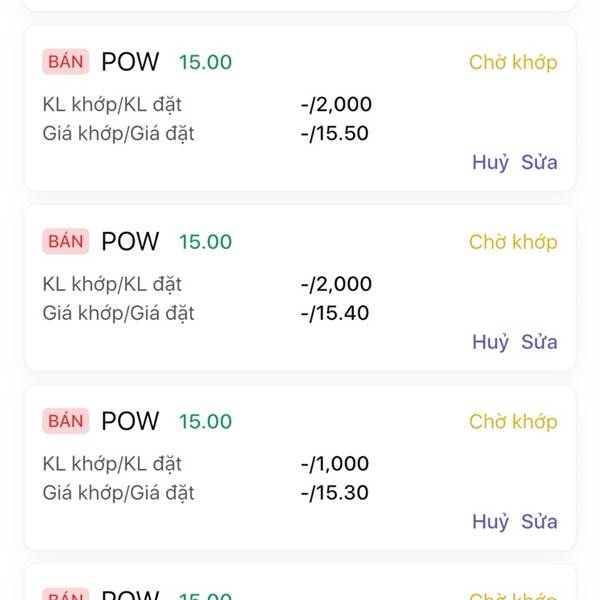600x600 pixels.
Task: Select the KL khớp/KL đặt label on the 15.40 order
Action: pos(112,284)
